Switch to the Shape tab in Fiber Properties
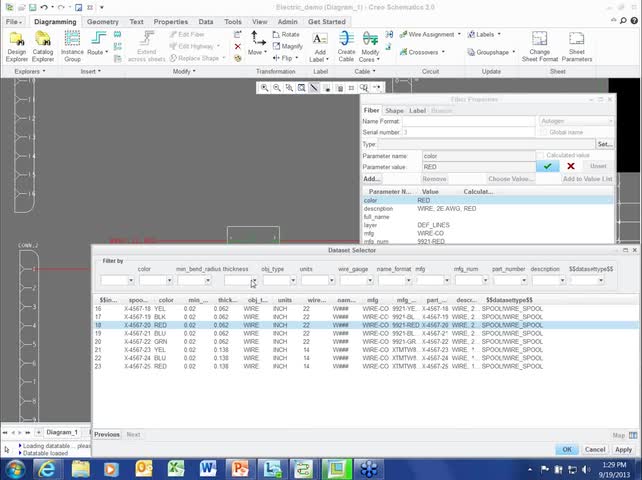Image resolution: width=642 pixels, height=480 pixels. click(x=394, y=111)
